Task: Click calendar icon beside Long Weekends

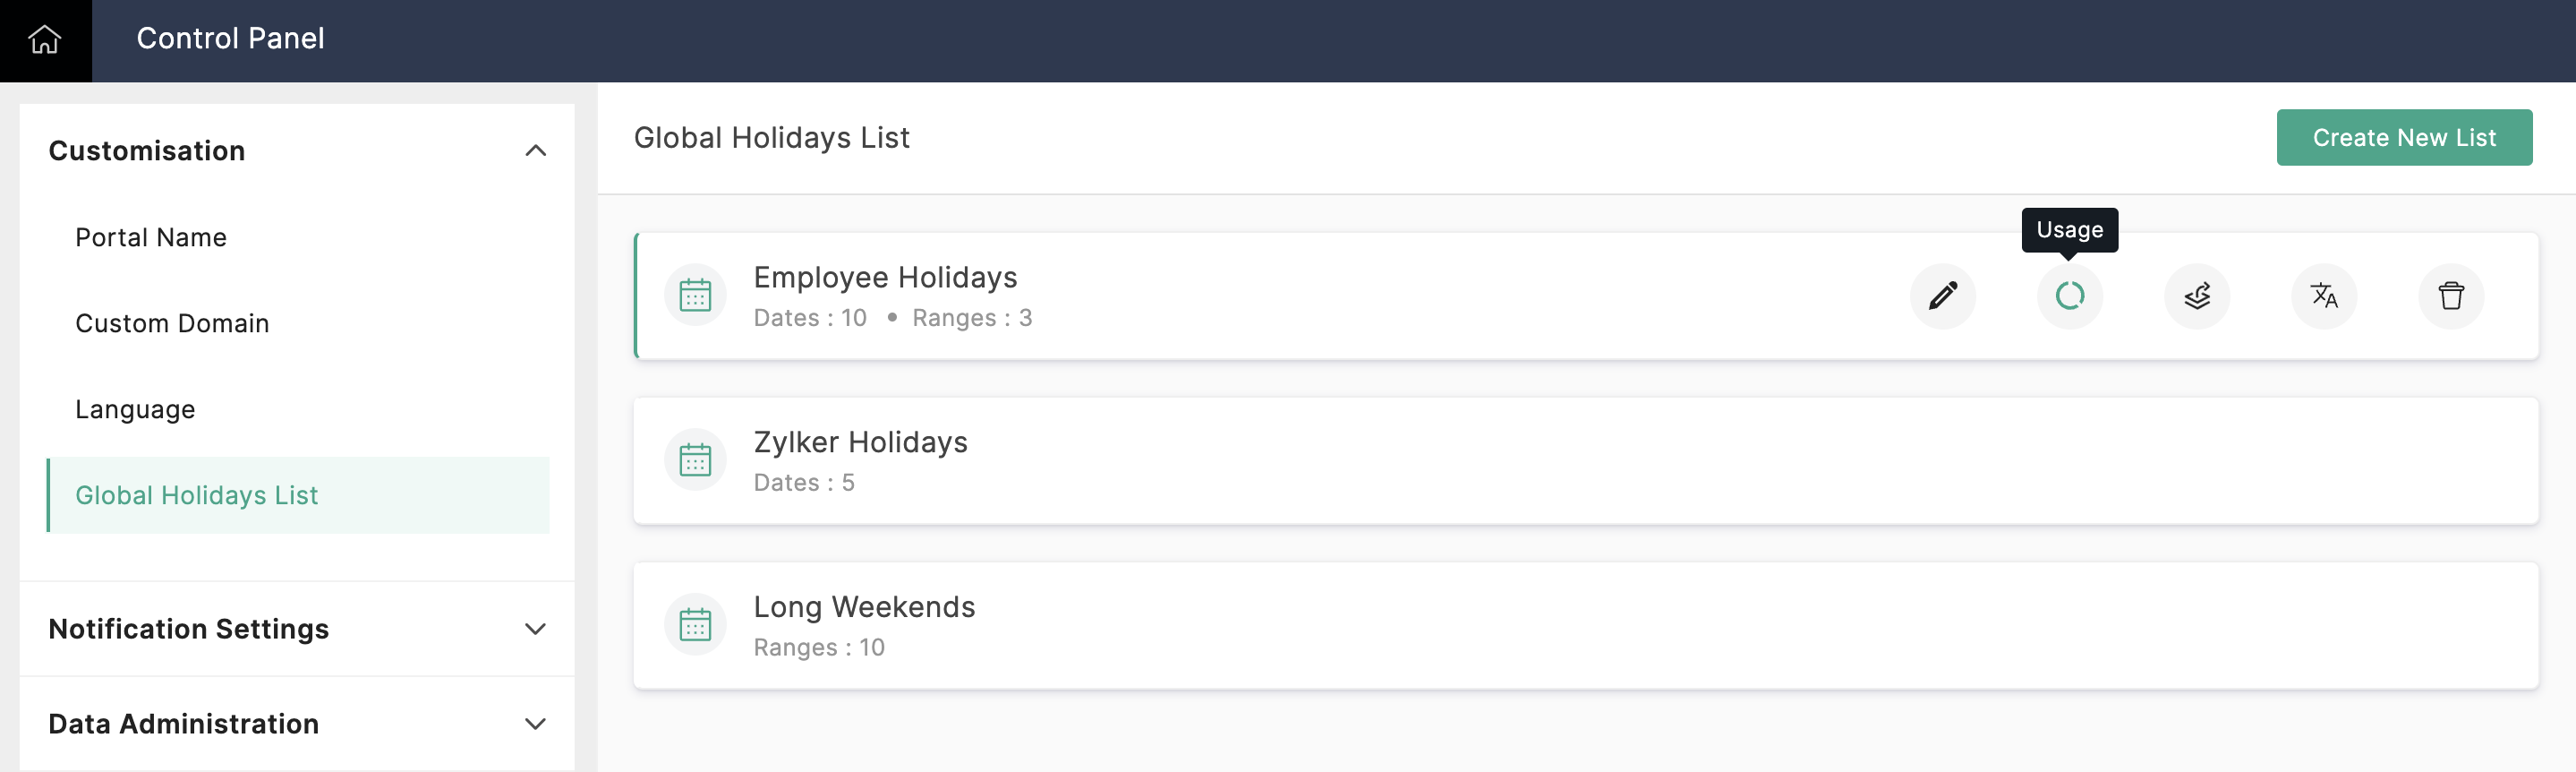Action: pos(695,626)
